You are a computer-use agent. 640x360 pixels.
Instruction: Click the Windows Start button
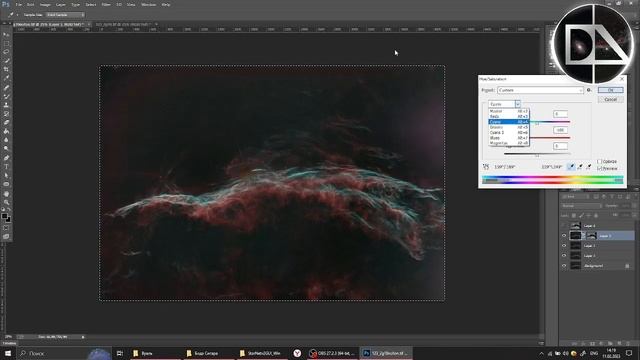(x=8, y=353)
